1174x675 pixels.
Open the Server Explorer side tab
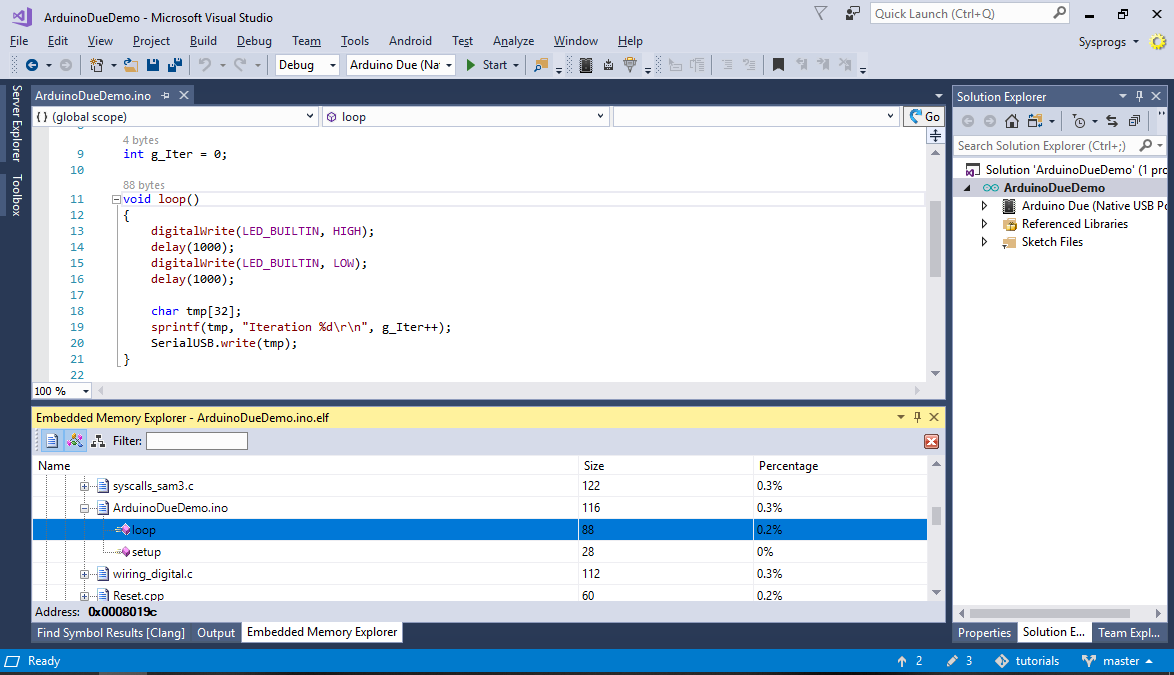pyautogui.click(x=16, y=123)
